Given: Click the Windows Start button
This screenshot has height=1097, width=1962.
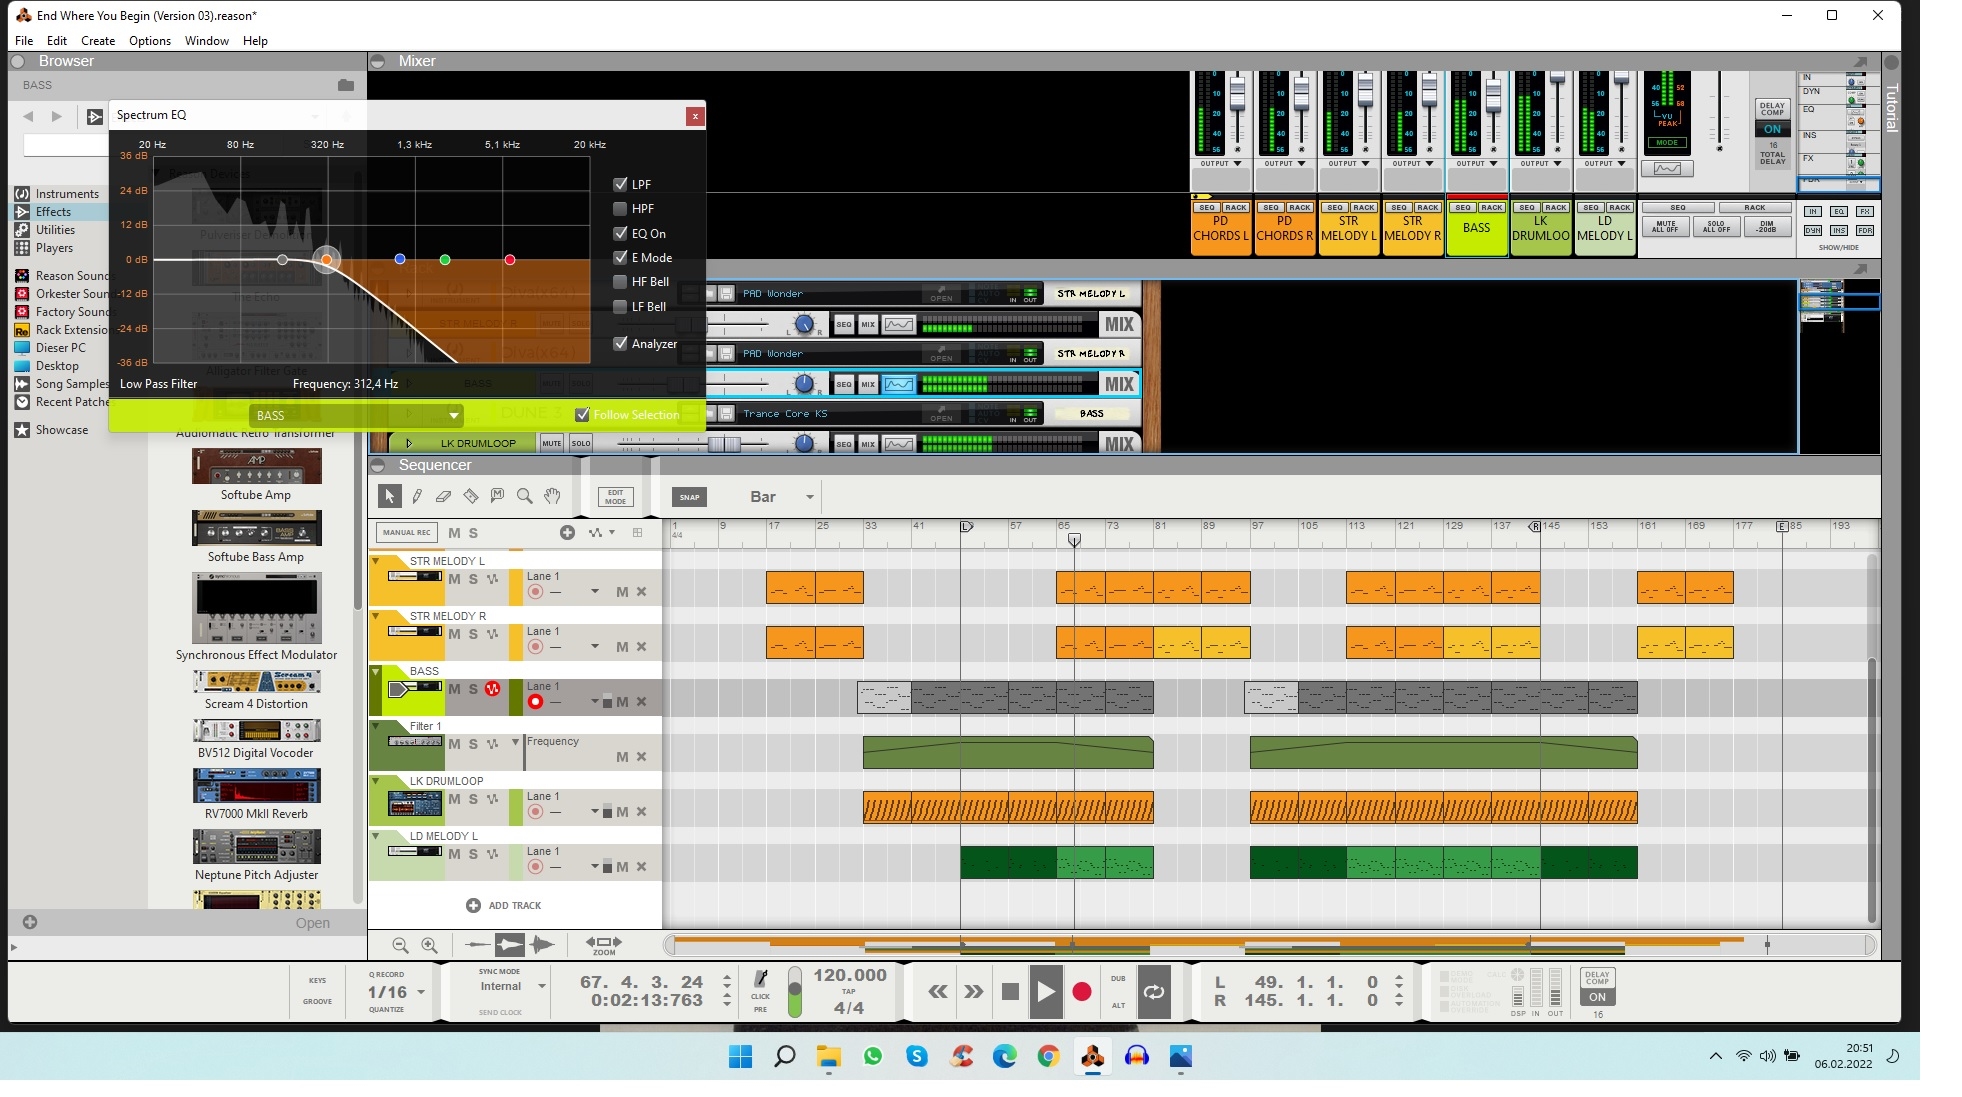Looking at the screenshot, I should click(740, 1056).
